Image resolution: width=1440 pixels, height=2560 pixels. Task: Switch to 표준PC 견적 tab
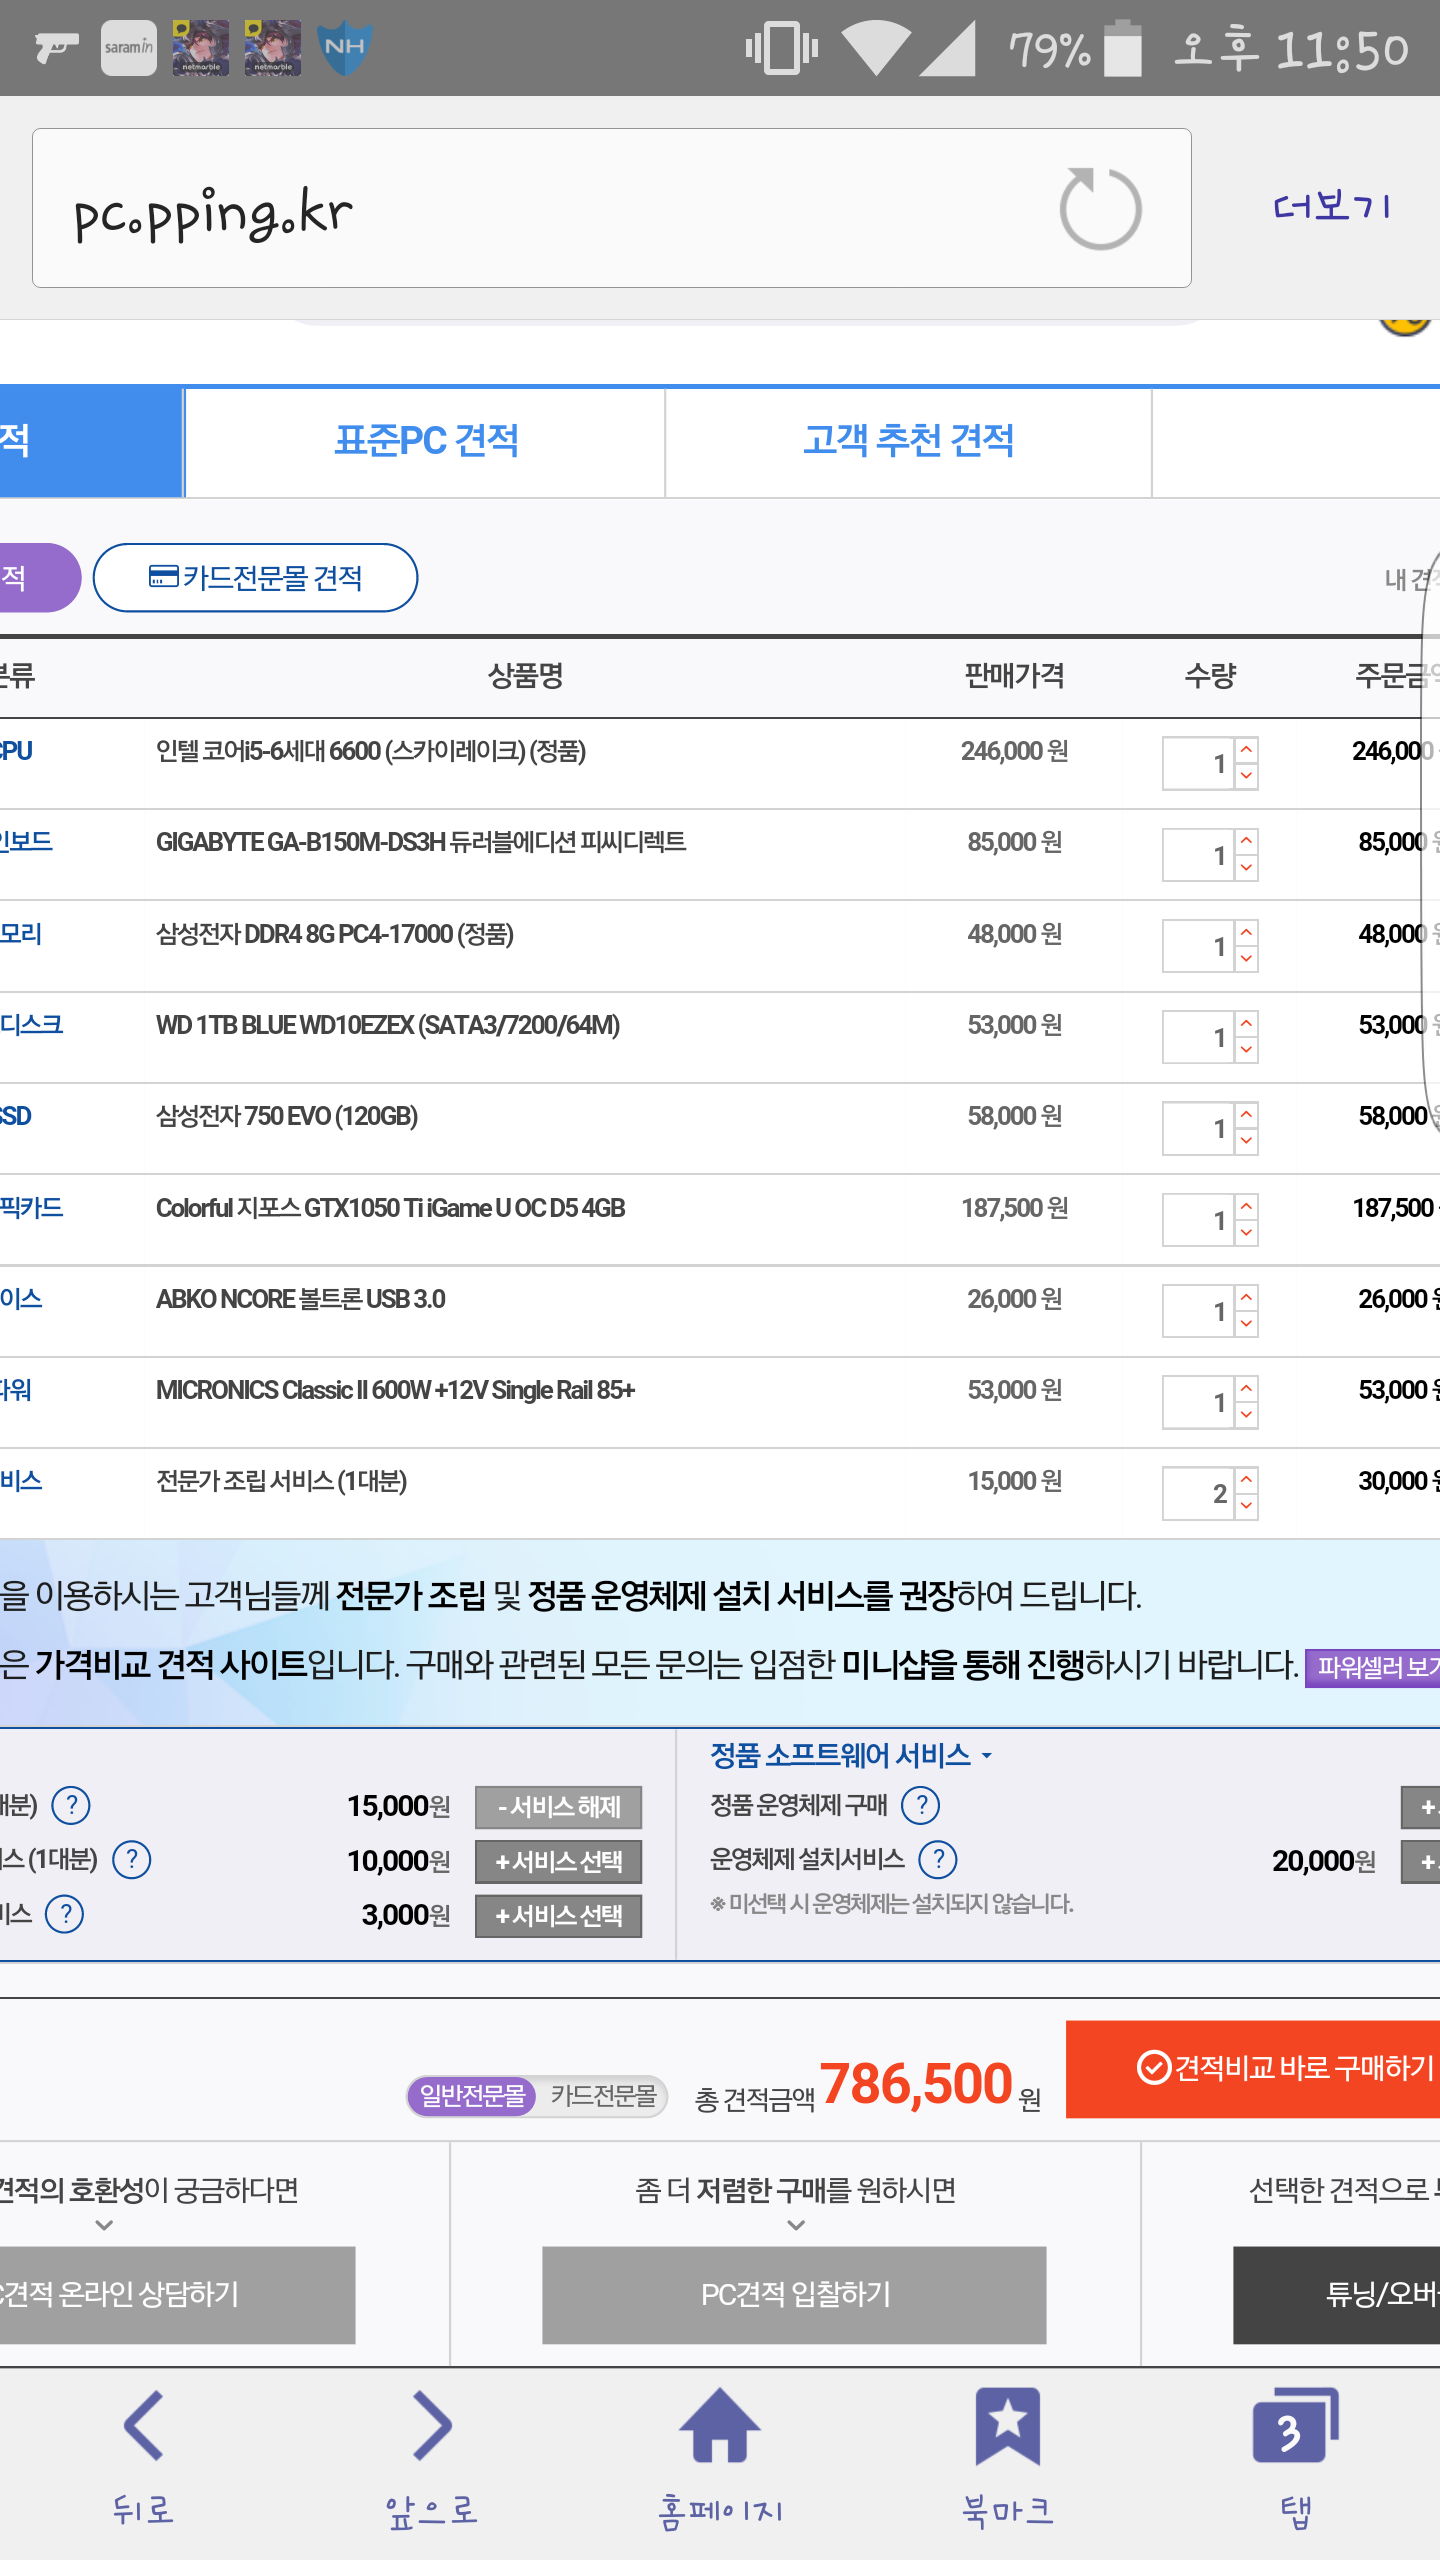tap(425, 441)
